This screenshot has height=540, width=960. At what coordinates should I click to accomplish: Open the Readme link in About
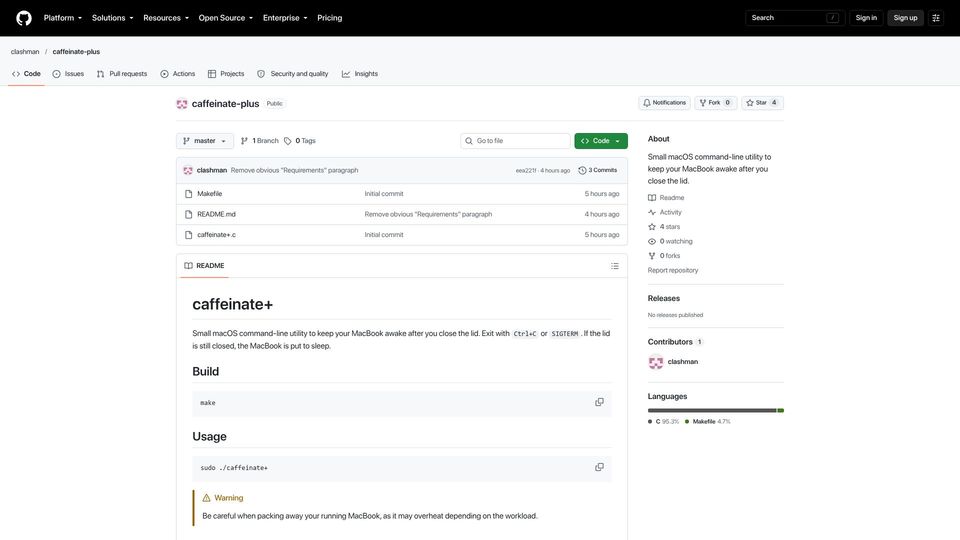coord(666,198)
